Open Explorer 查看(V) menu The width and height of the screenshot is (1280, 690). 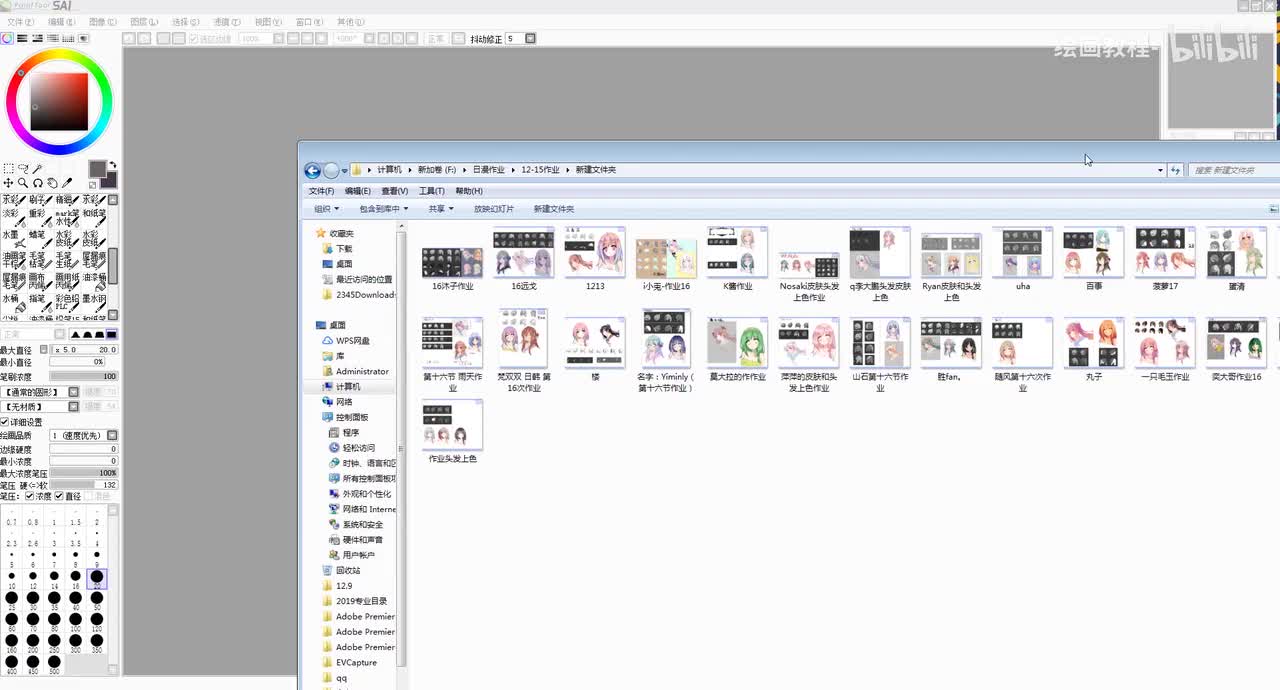[394, 191]
